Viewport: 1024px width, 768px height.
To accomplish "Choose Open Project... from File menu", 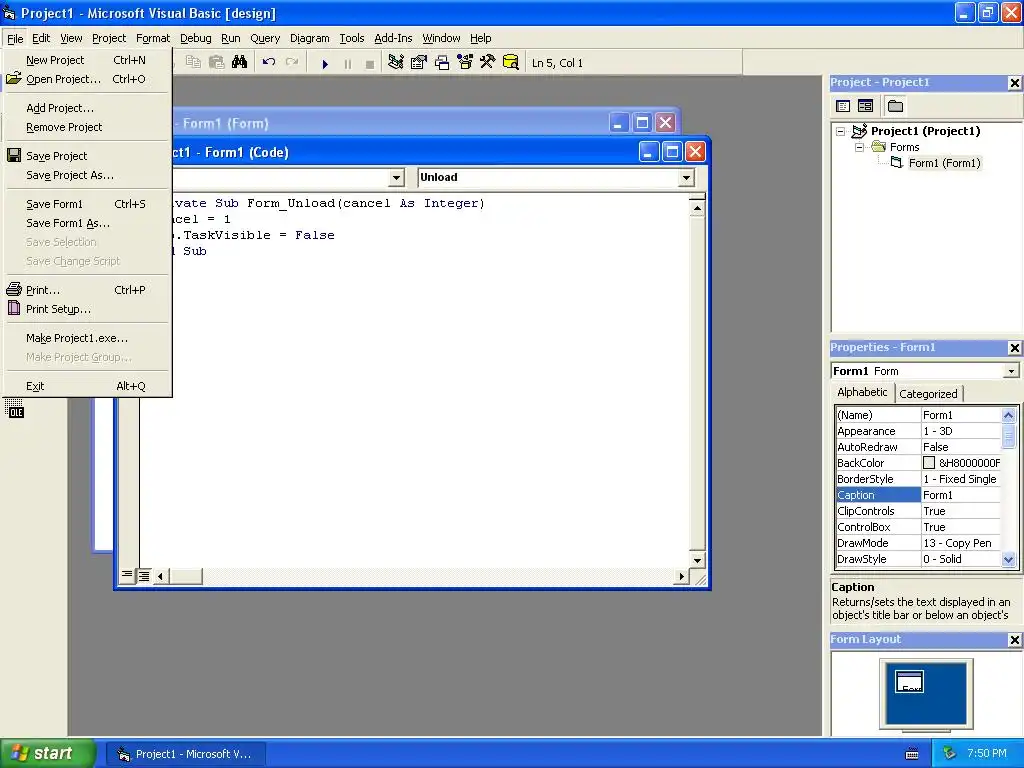I will click(x=87, y=79).
